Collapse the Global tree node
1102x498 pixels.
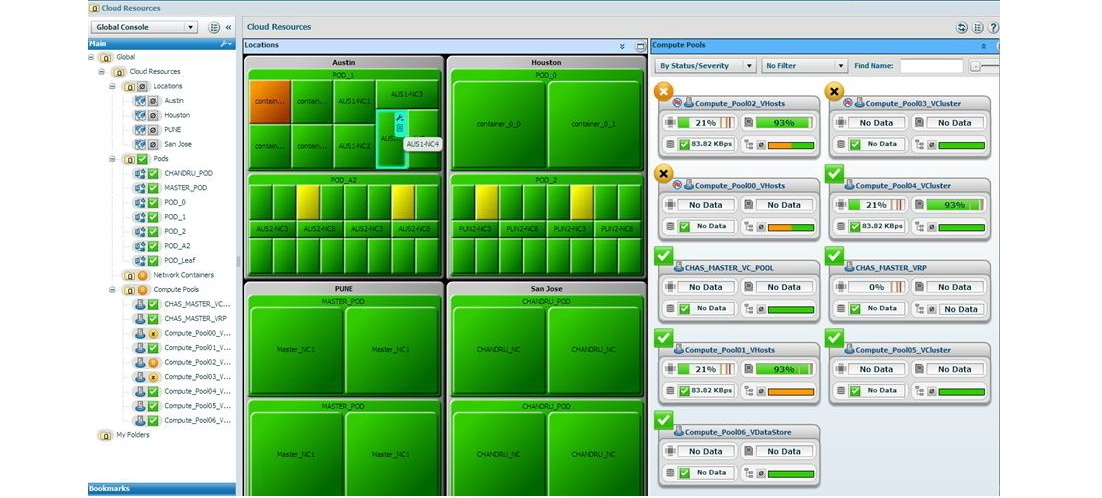(x=91, y=57)
